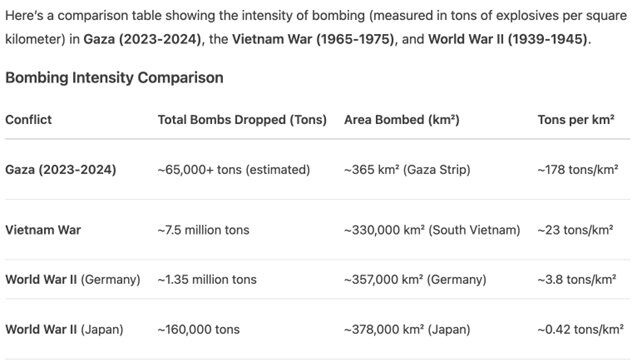Image resolution: width=641 pixels, height=361 pixels.
Task: Click ~330,000 km² (South Vietnam) cell
Action: 432,230
